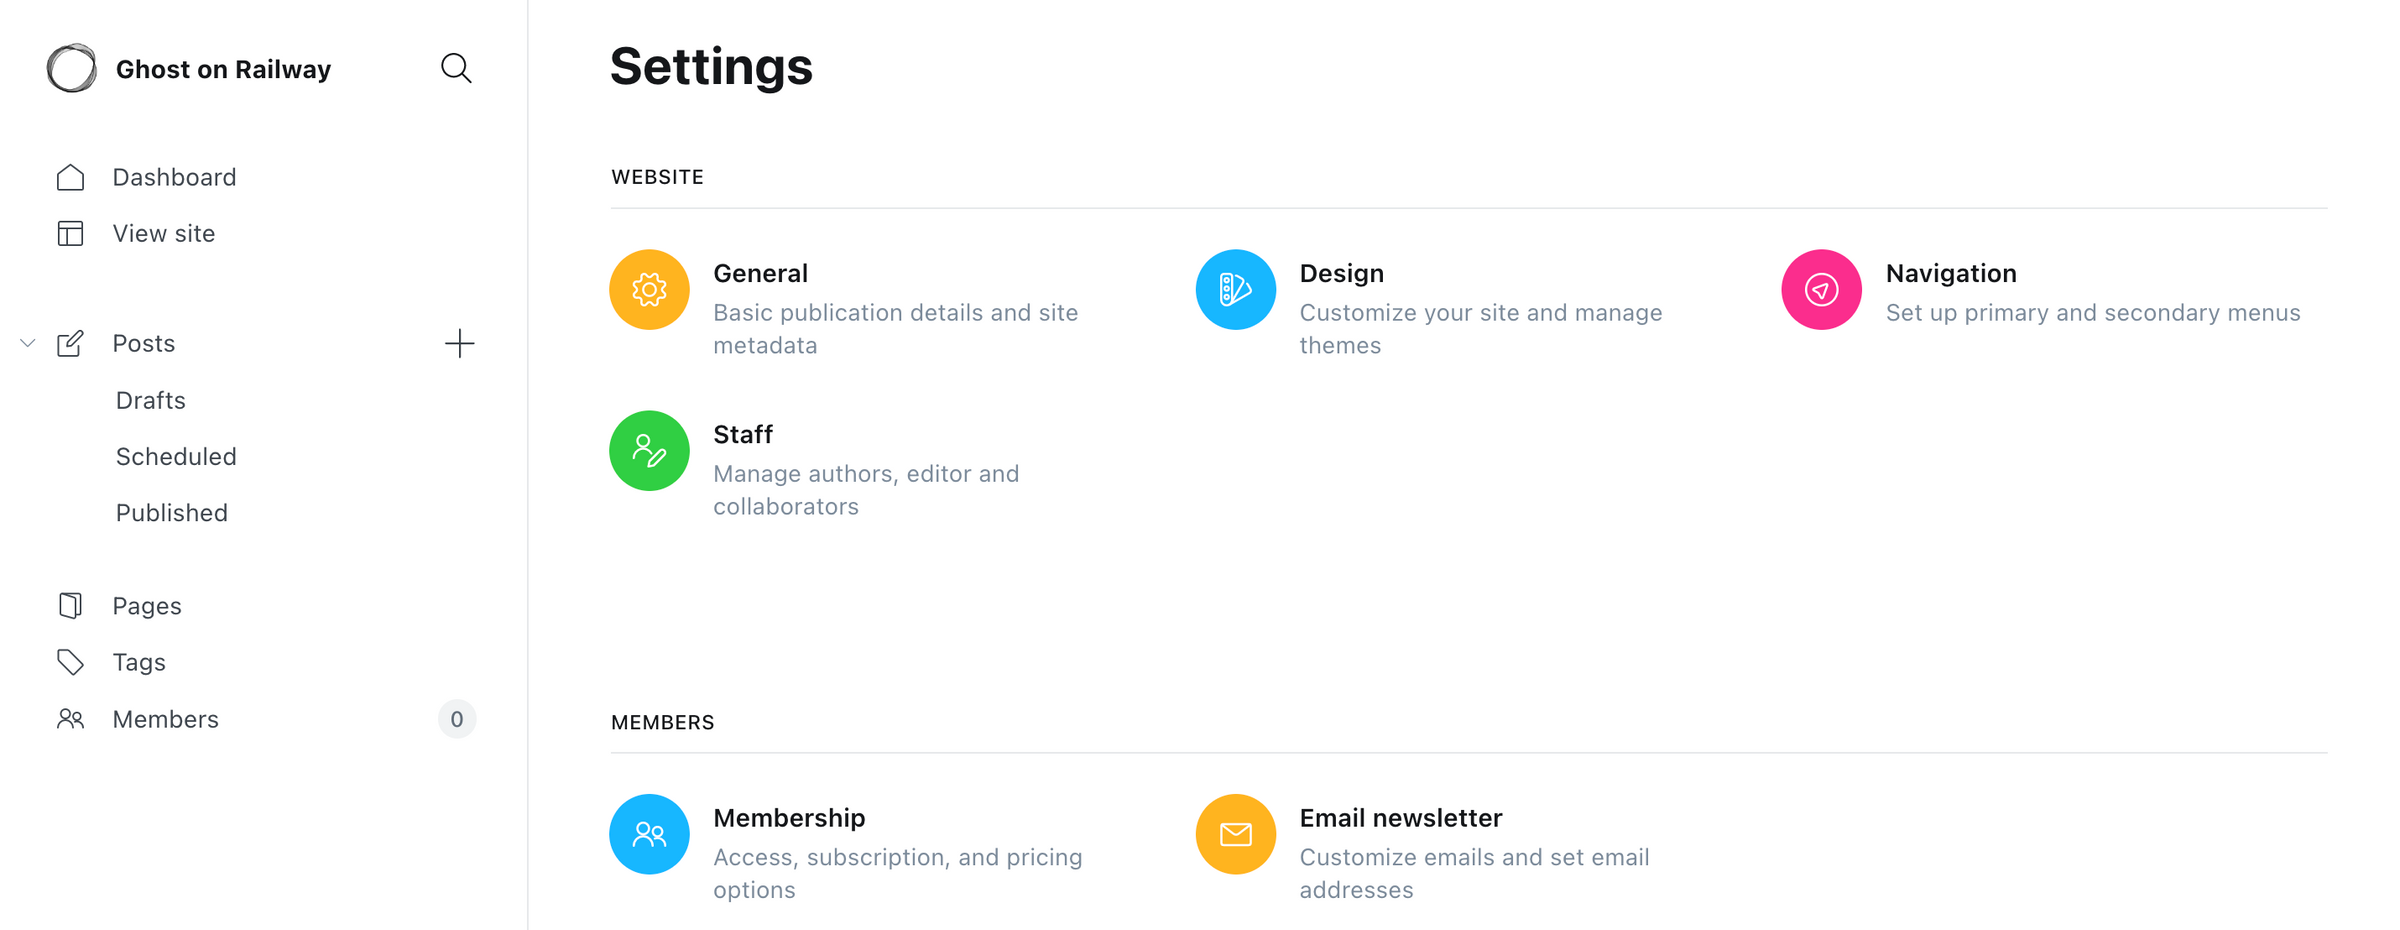Create a new post with the plus button

point(459,343)
